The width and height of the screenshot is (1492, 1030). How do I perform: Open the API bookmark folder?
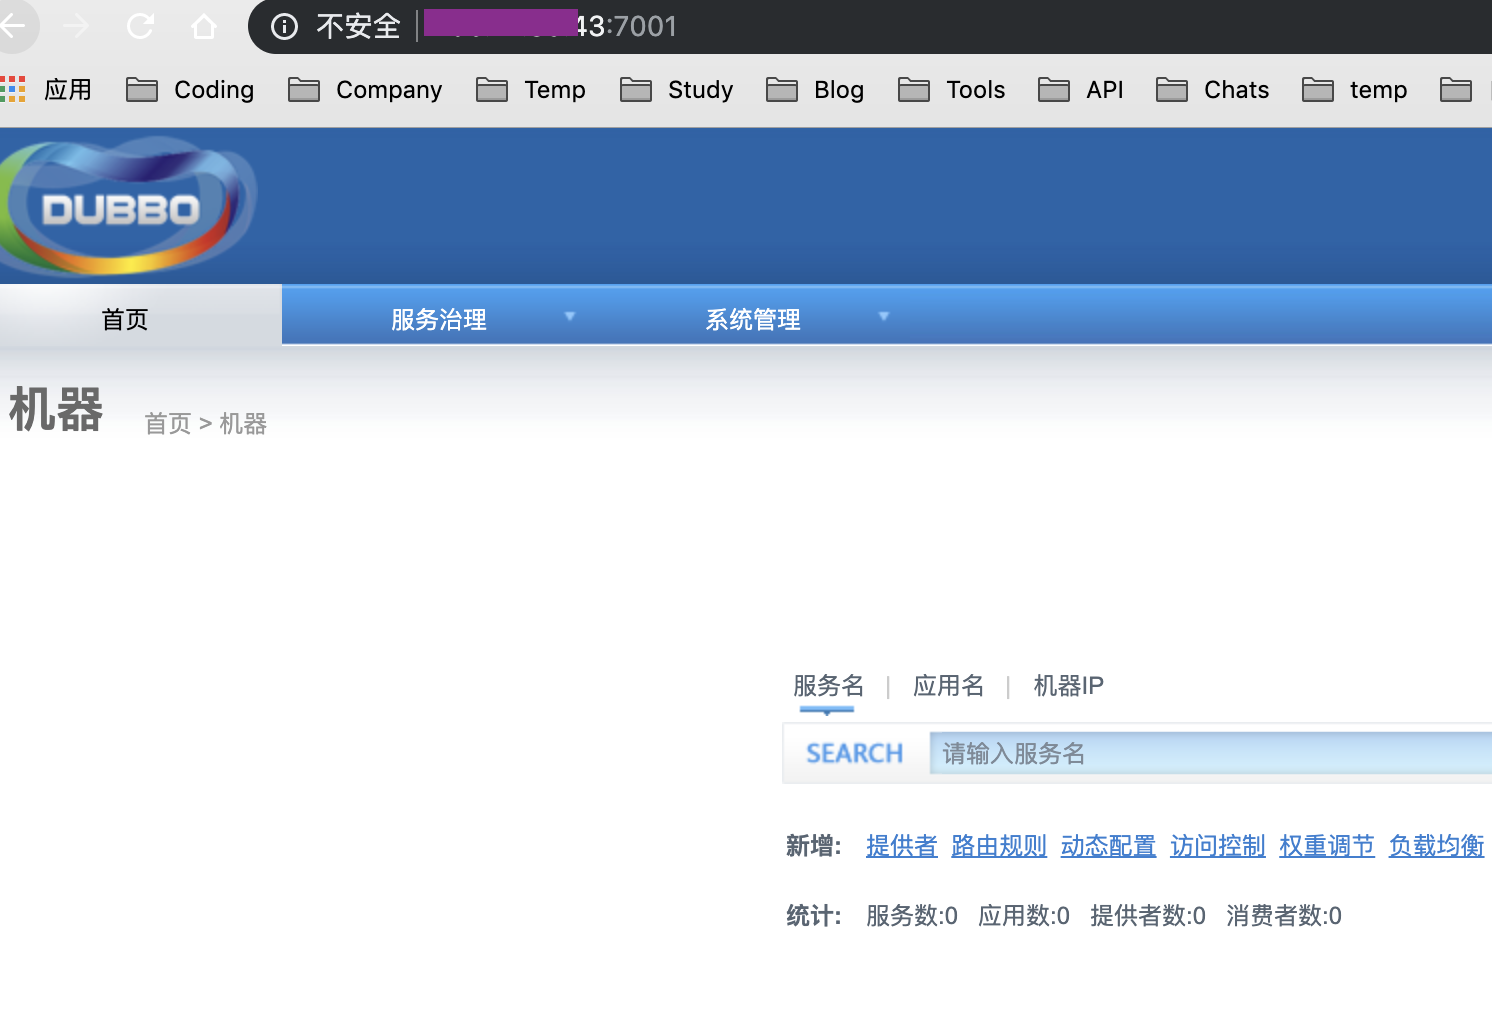click(x=1081, y=90)
